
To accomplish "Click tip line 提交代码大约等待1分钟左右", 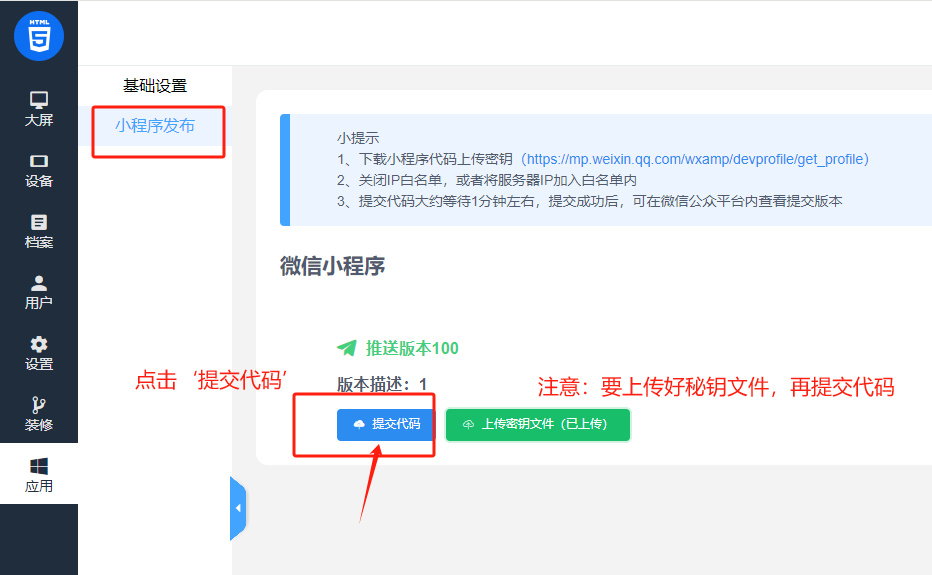I will [590, 201].
